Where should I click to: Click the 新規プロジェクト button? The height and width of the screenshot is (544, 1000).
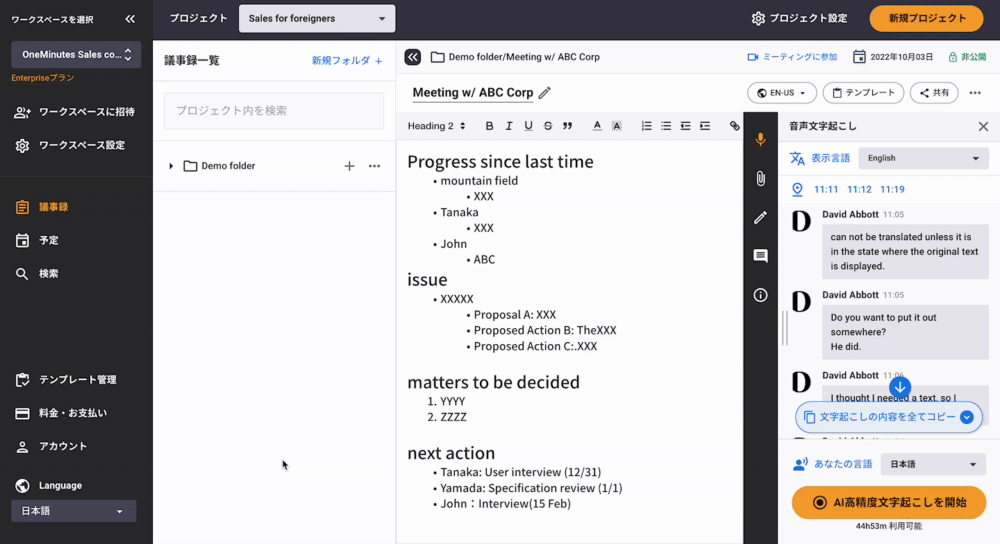[x=926, y=18]
